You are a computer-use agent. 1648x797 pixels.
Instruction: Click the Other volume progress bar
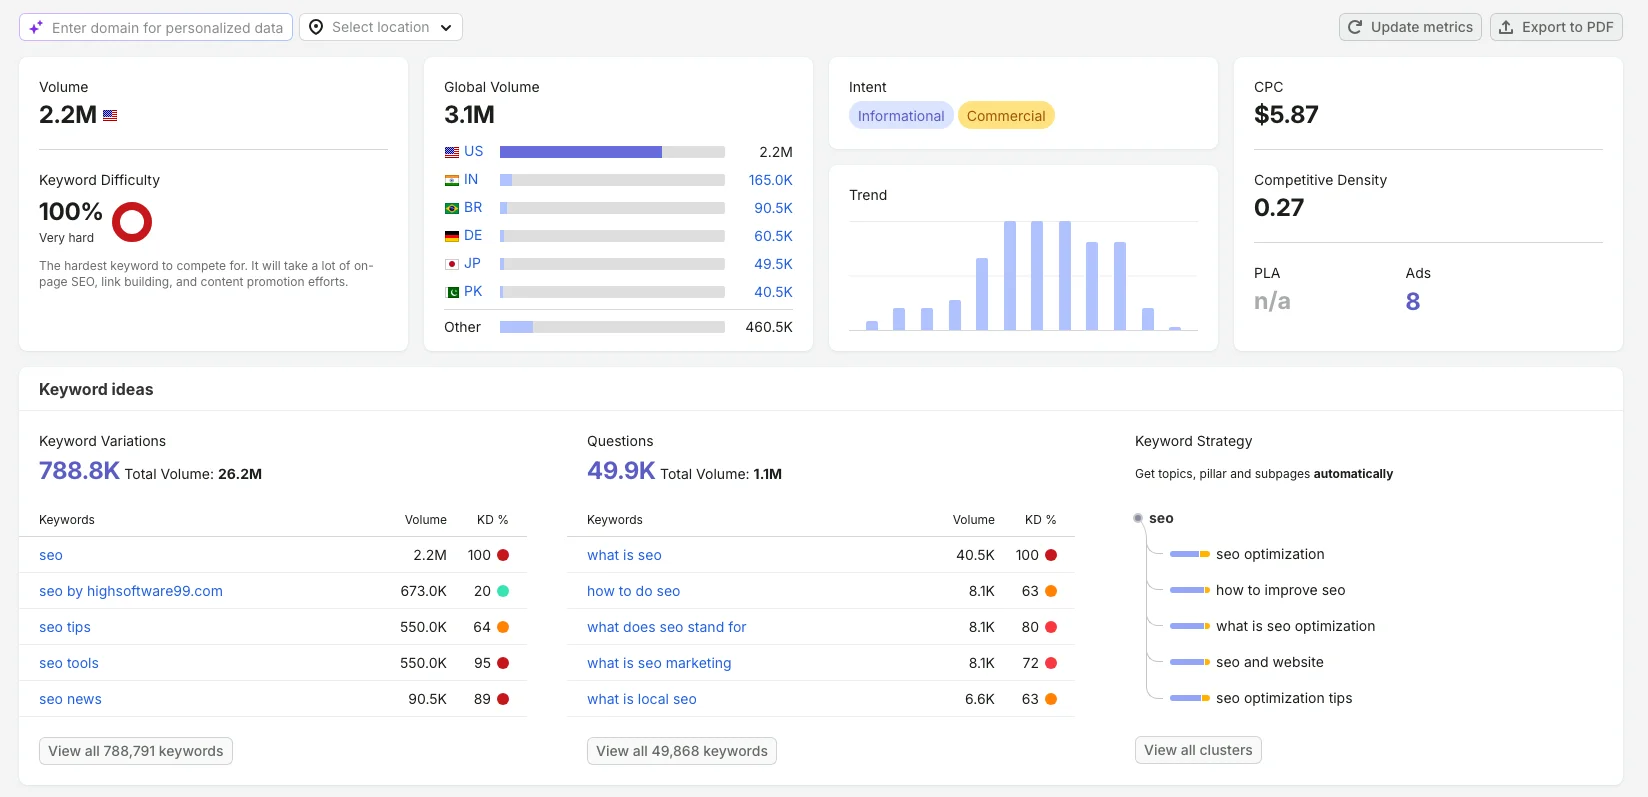coord(612,327)
